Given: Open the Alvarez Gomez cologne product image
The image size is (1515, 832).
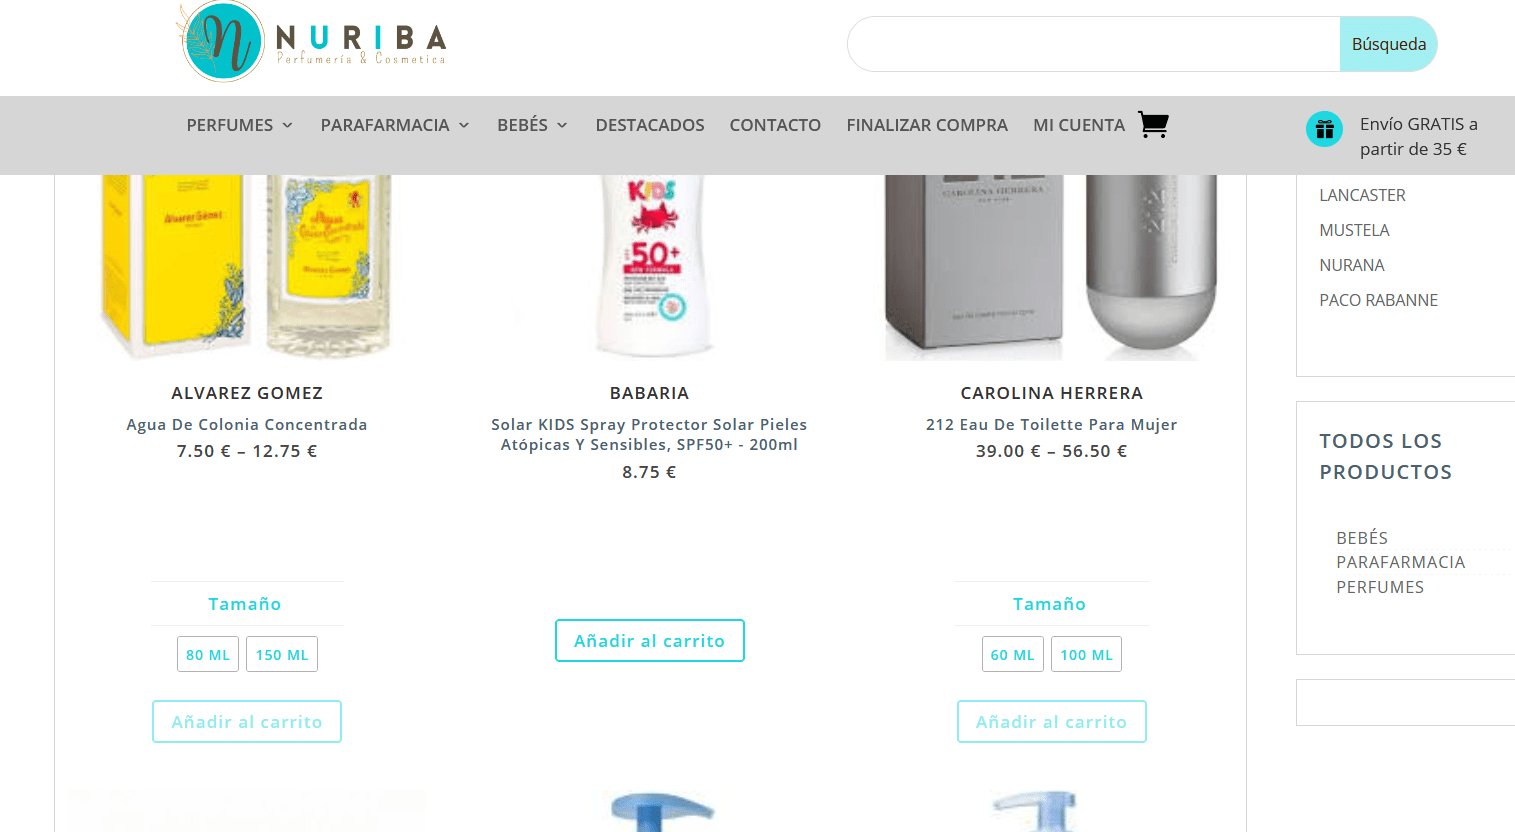Looking at the screenshot, I should click(246, 267).
